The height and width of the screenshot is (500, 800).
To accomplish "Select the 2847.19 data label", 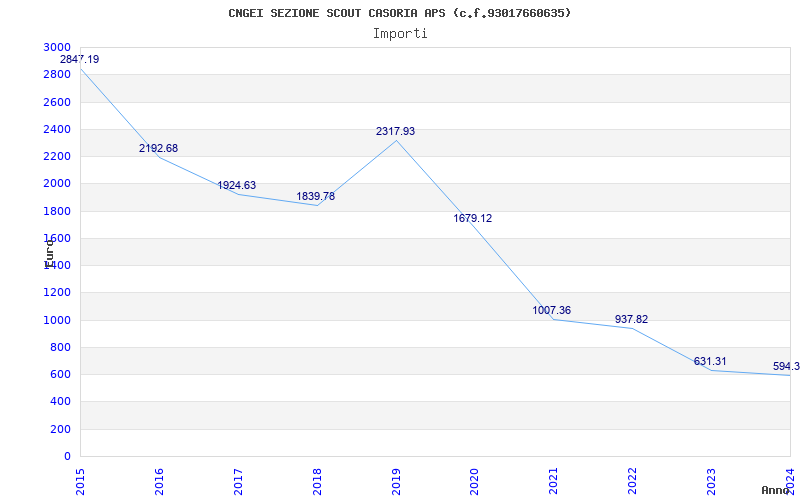I will coord(80,59).
